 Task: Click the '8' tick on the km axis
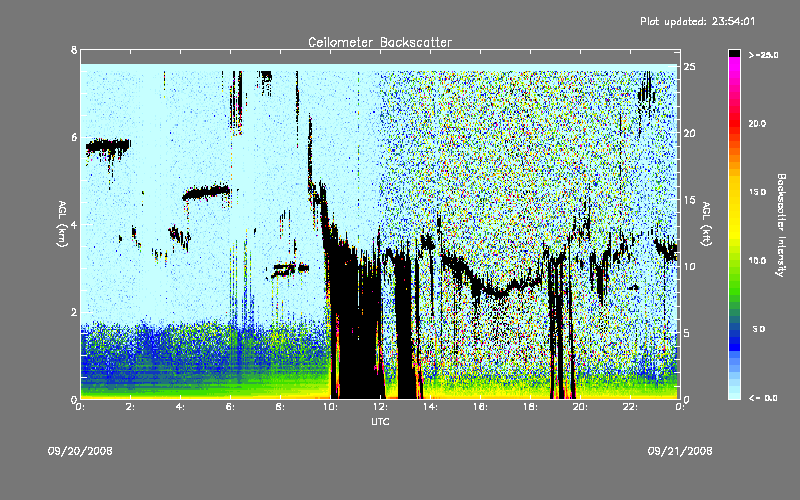coord(74,50)
